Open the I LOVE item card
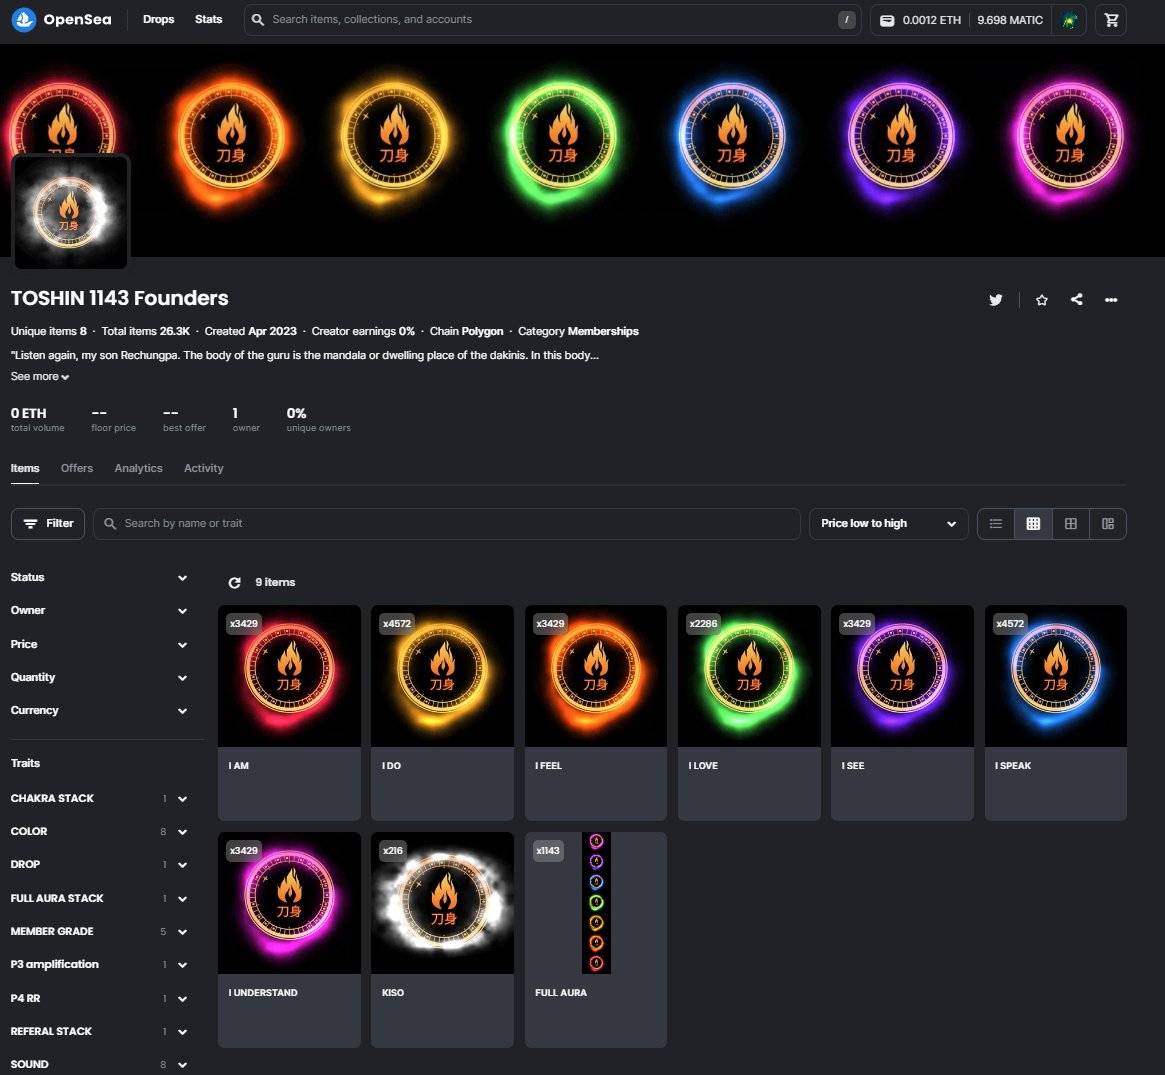Image resolution: width=1165 pixels, height=1075 pixels. pyautogui.click(x=749, y=713)
